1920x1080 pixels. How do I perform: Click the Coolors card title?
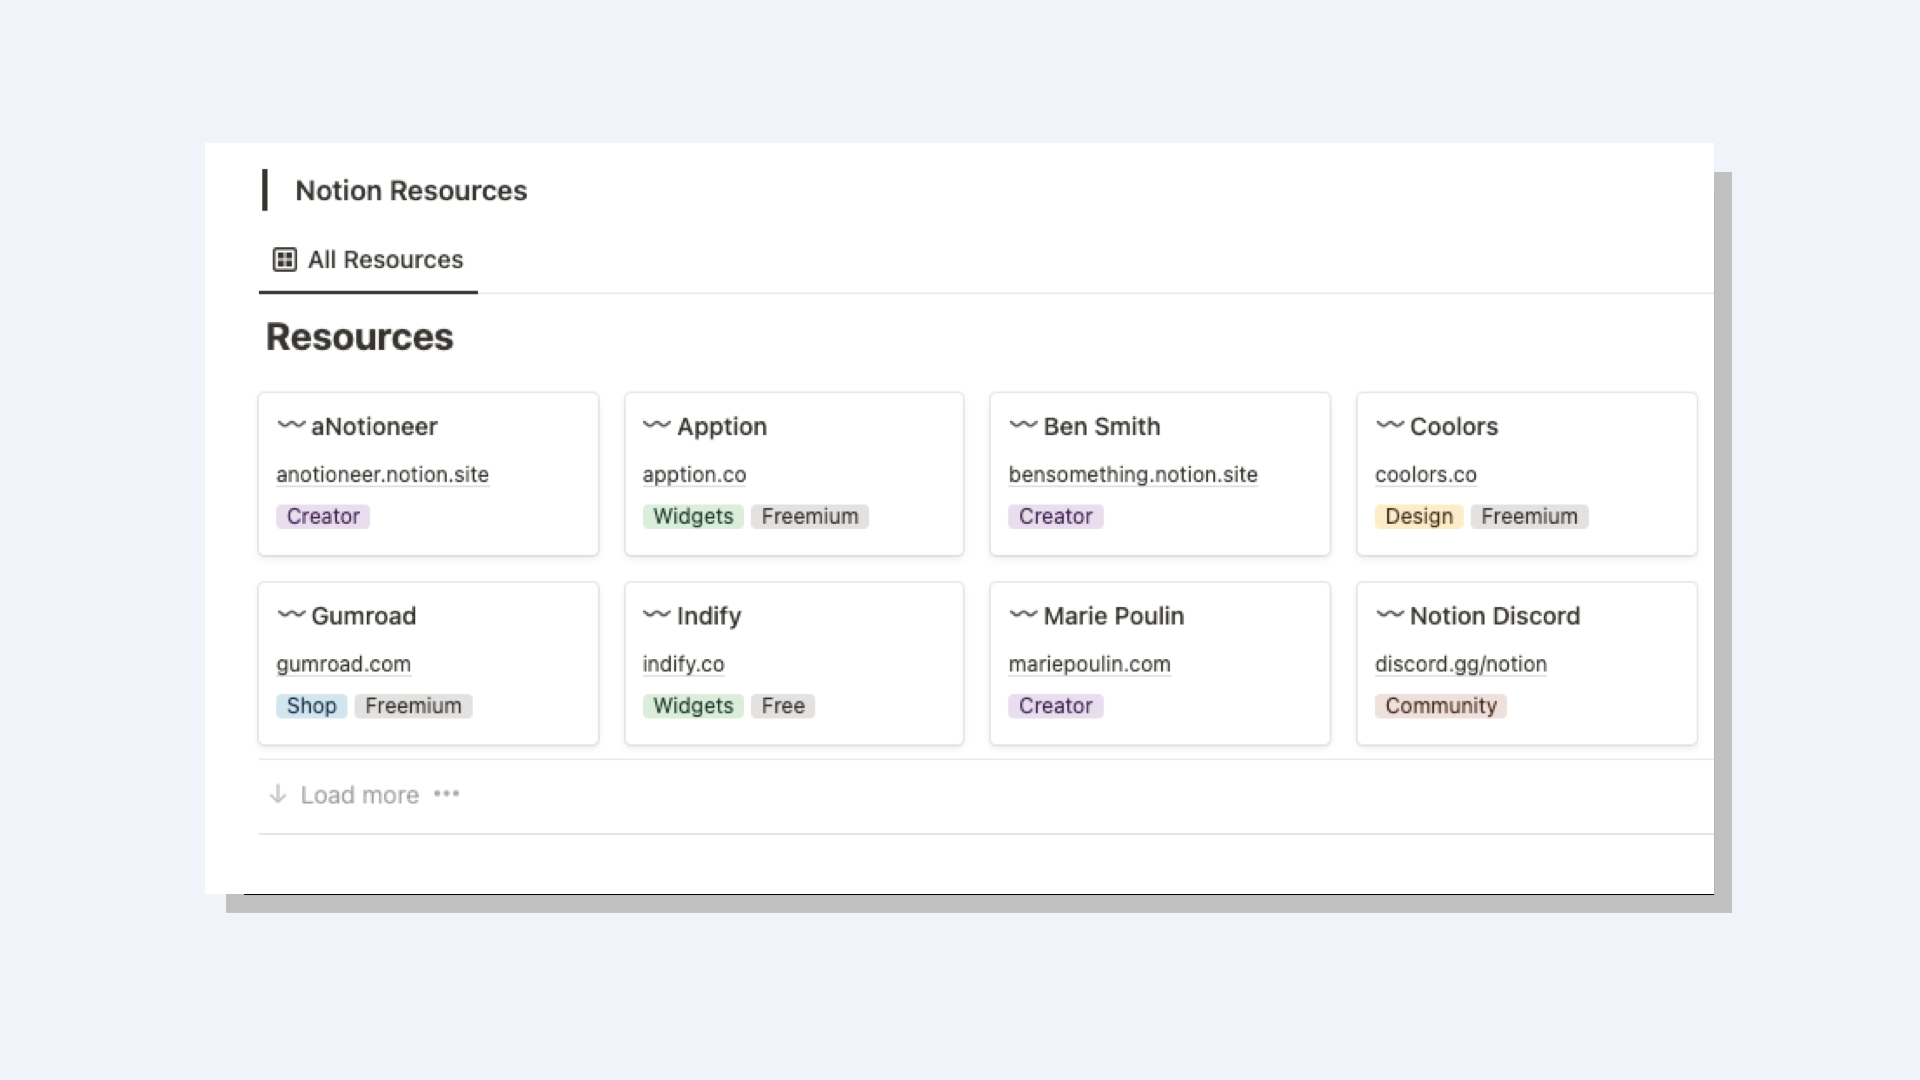pos(1454,427)
